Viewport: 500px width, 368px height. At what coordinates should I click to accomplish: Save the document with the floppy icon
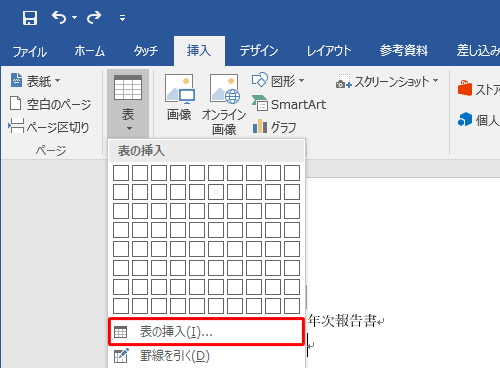pyautogui.click(x=30, y=17)
